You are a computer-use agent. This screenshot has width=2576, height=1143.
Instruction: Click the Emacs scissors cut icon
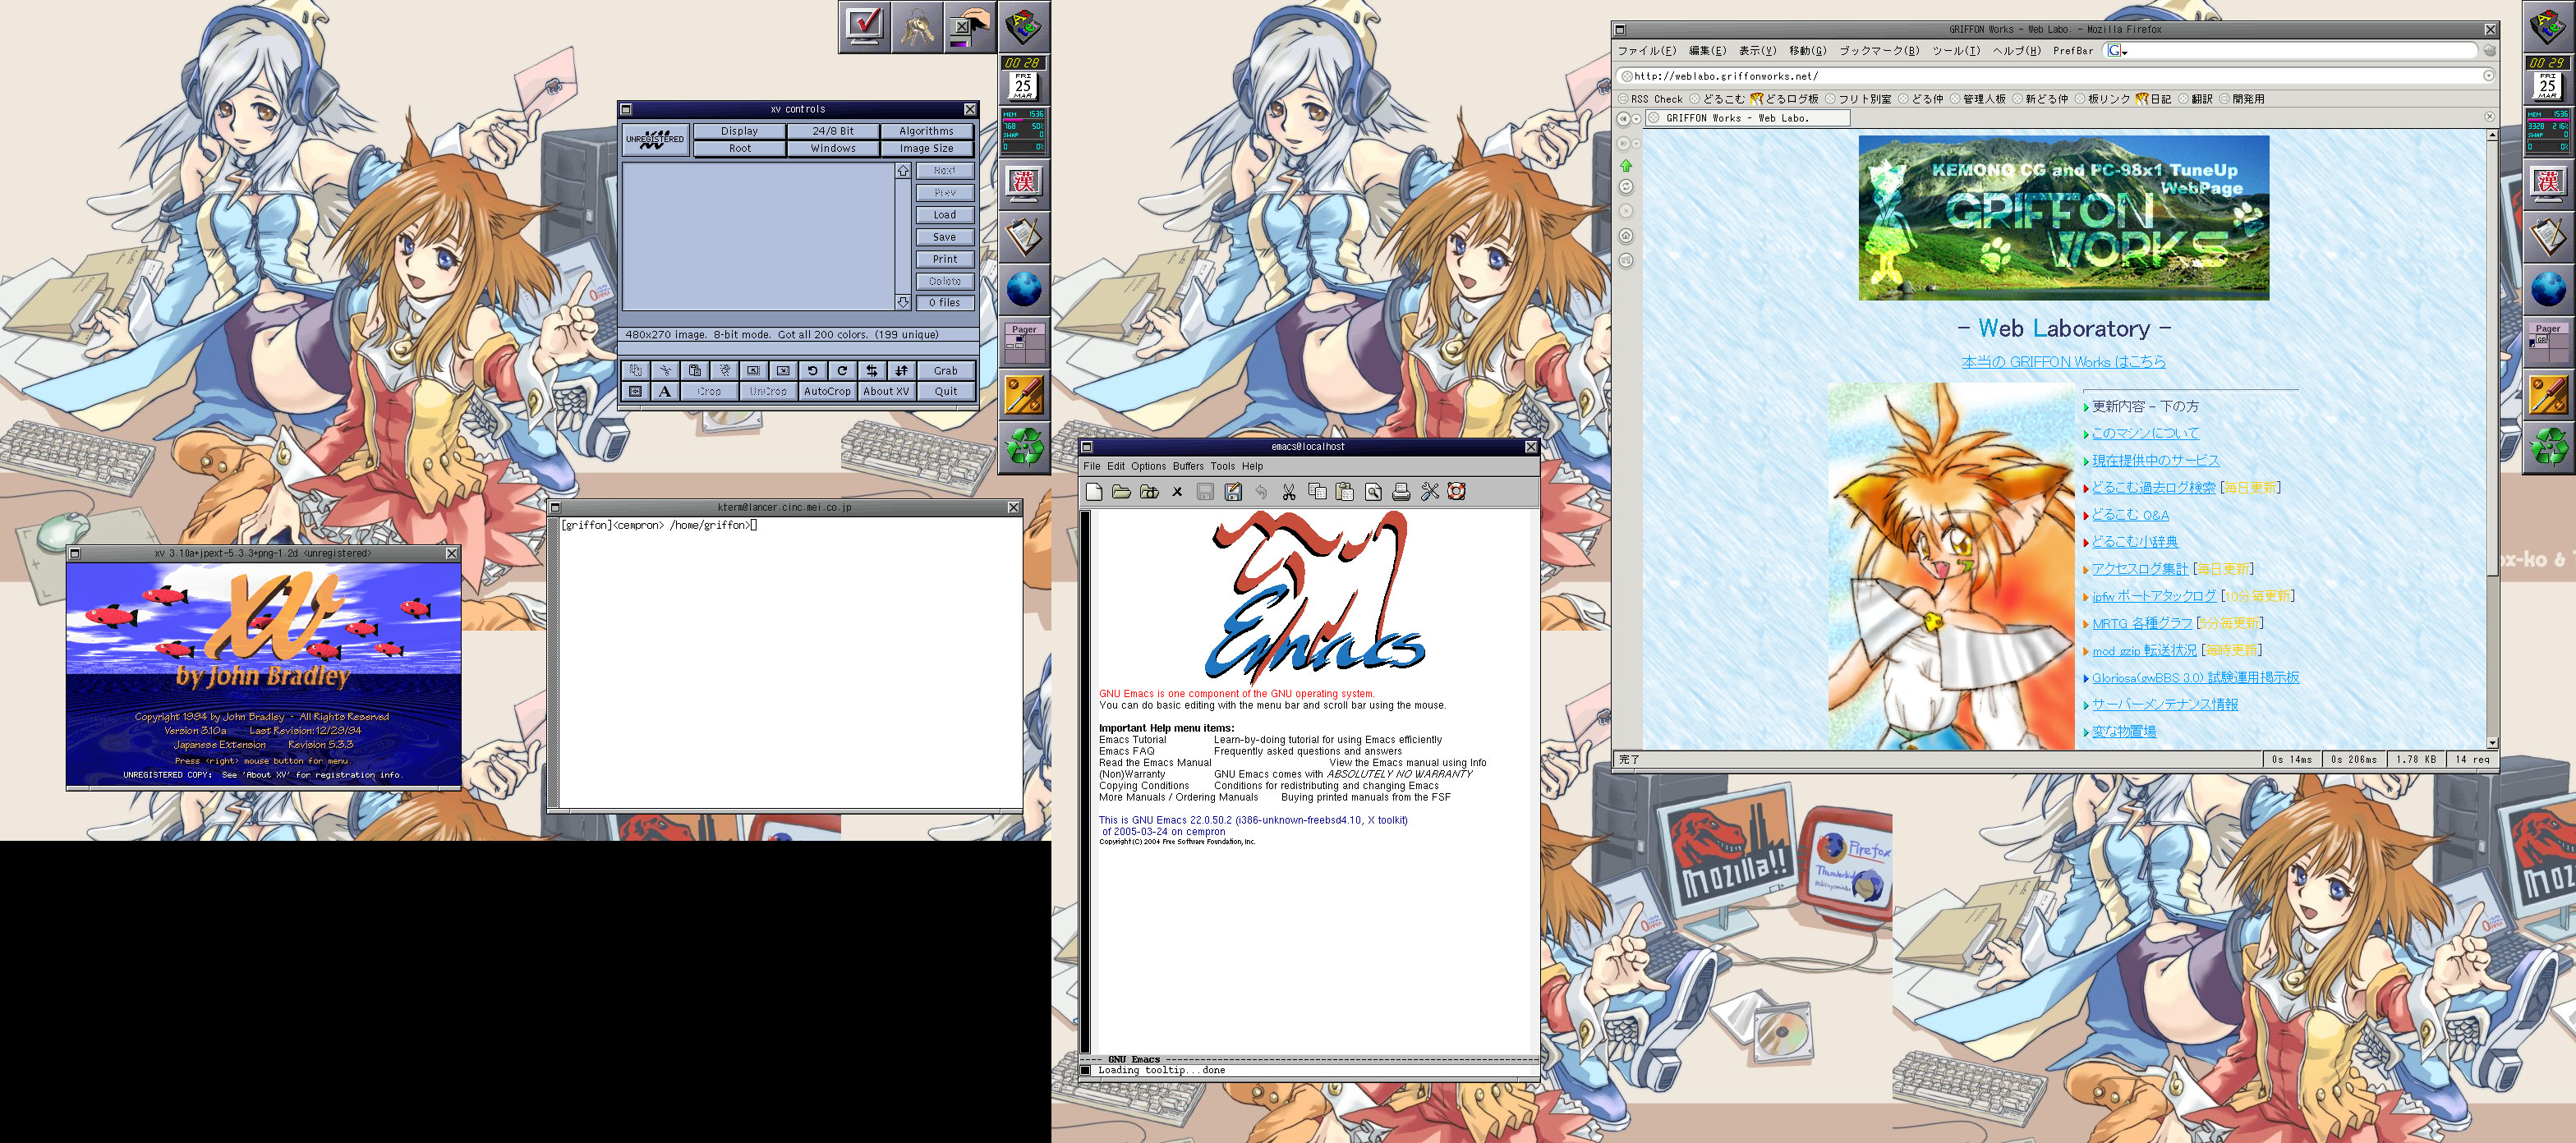(1289, 491)
